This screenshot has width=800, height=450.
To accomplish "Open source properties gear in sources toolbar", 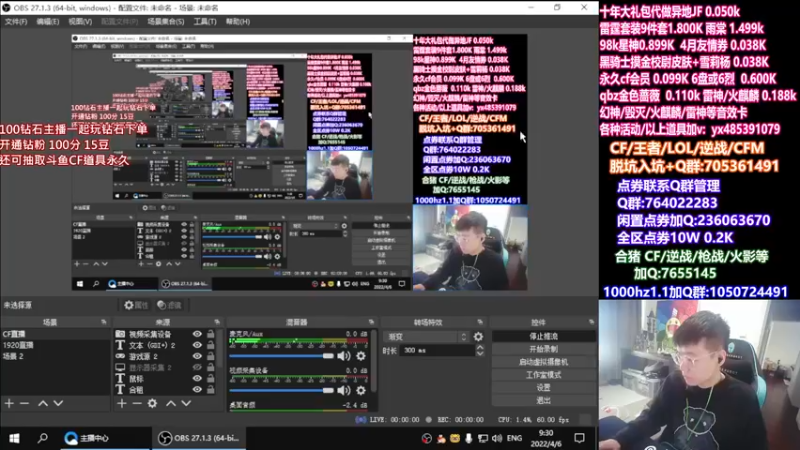I will coord(152,403).
